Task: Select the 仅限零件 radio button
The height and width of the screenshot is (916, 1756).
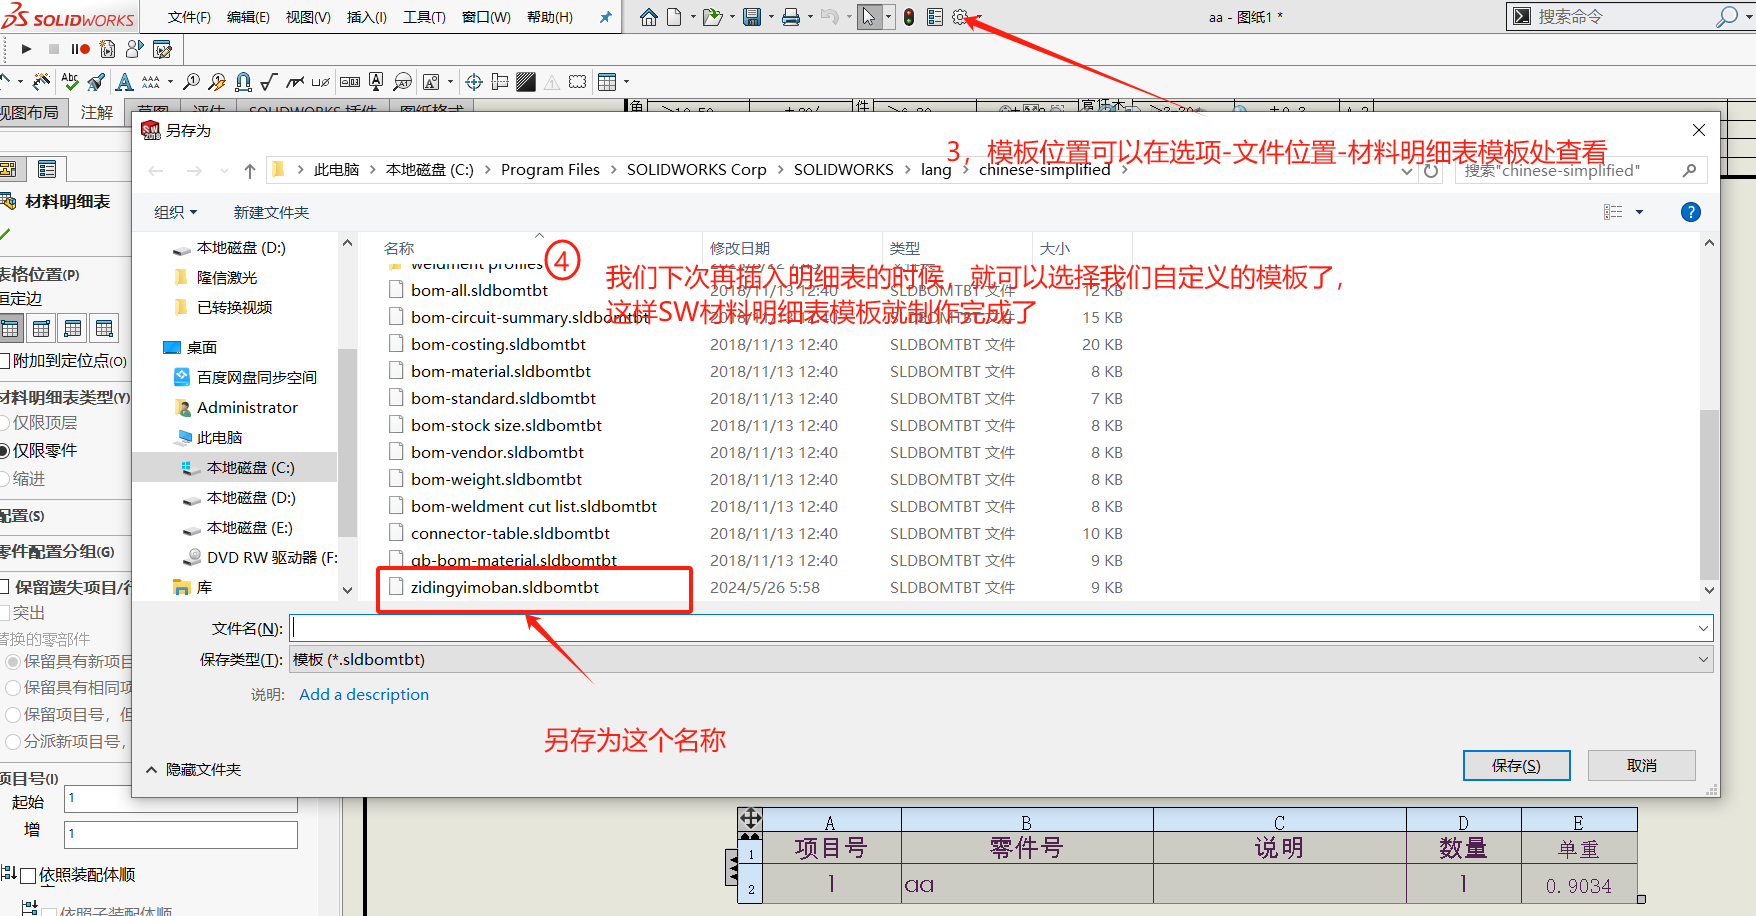Action: [x=4, y=451]
